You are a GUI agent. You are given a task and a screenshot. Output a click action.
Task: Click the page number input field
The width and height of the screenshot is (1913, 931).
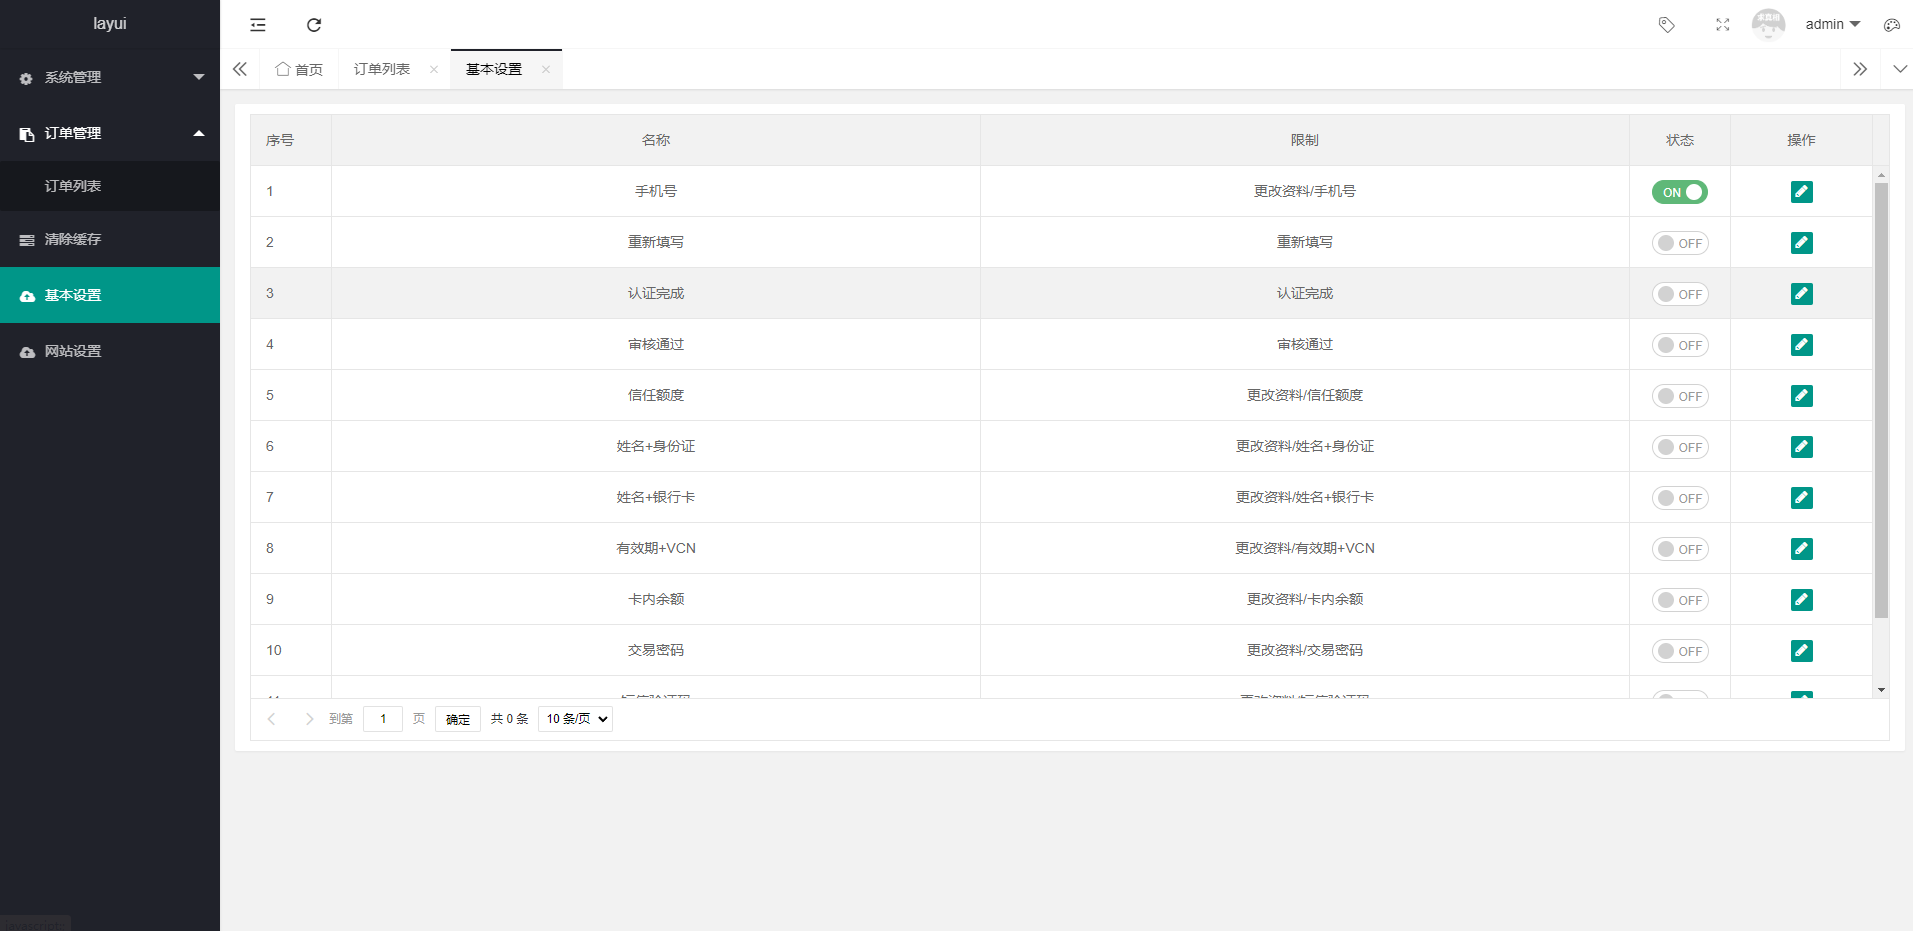point(383,719)
